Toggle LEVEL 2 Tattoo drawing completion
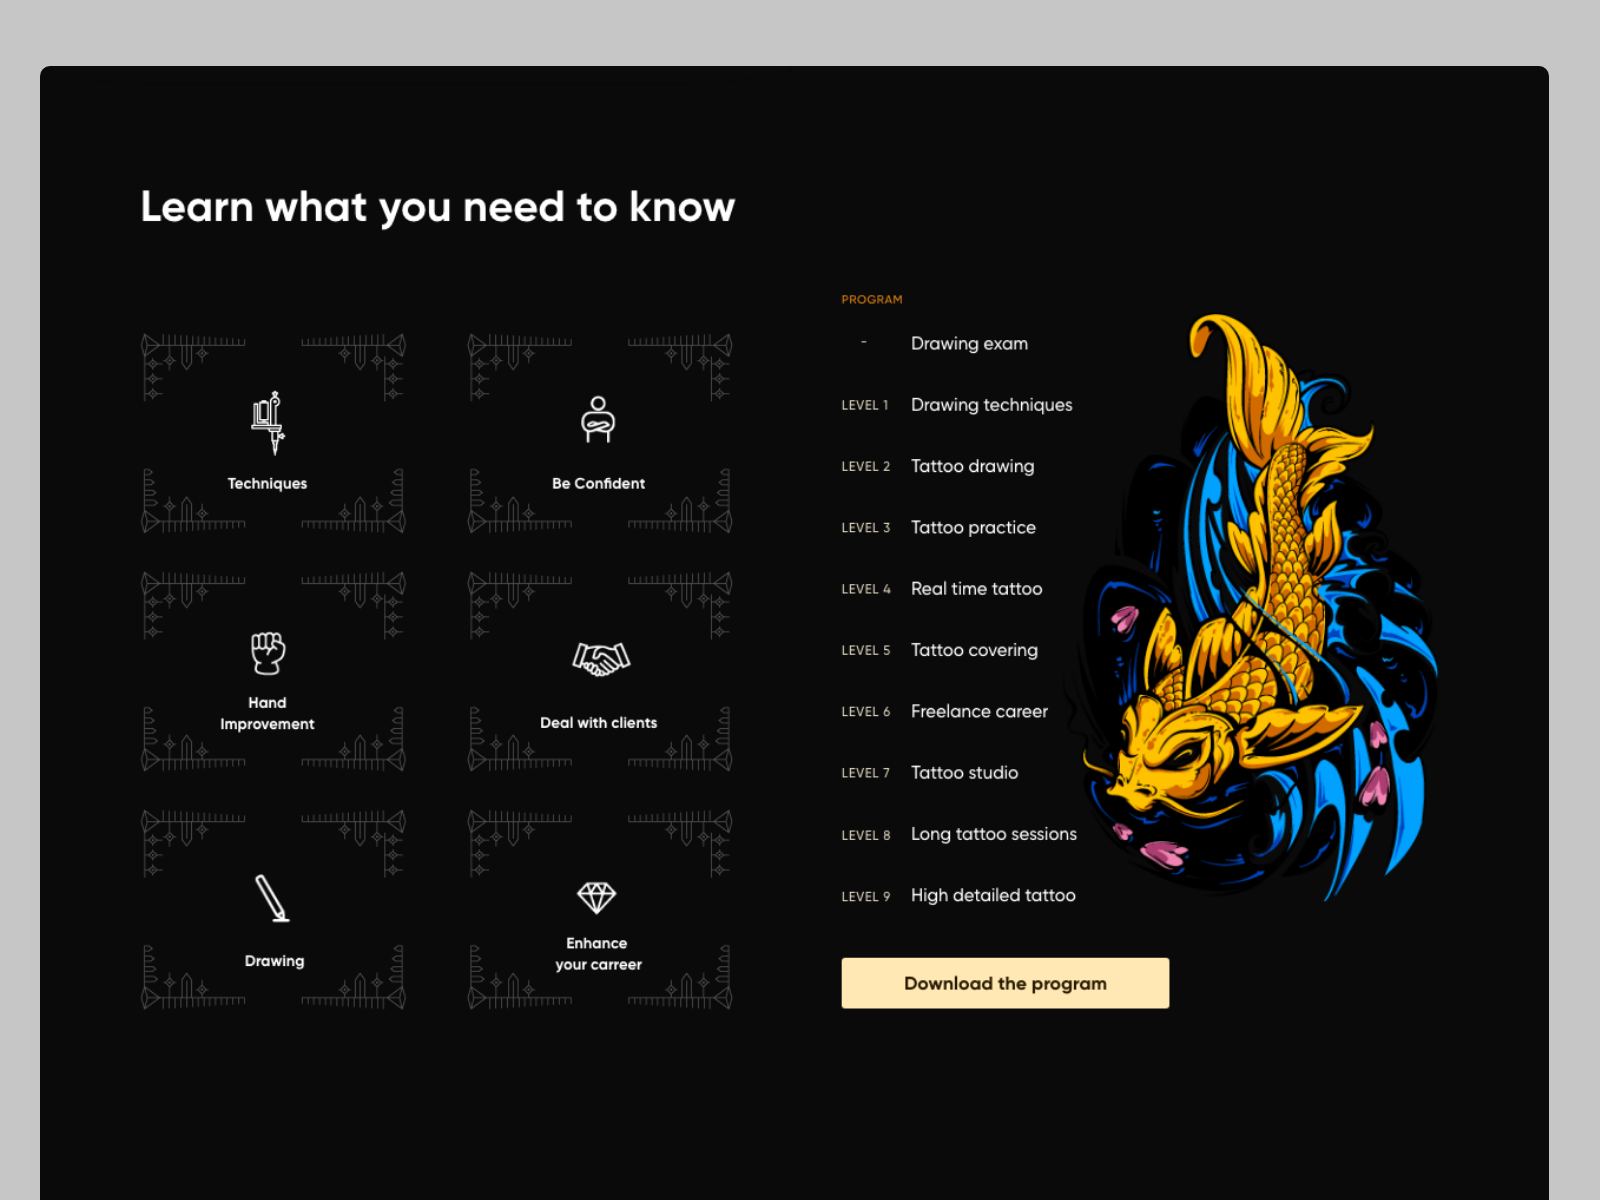The width and height of the screenshot is (1600, 1200). tap(972, 466)
